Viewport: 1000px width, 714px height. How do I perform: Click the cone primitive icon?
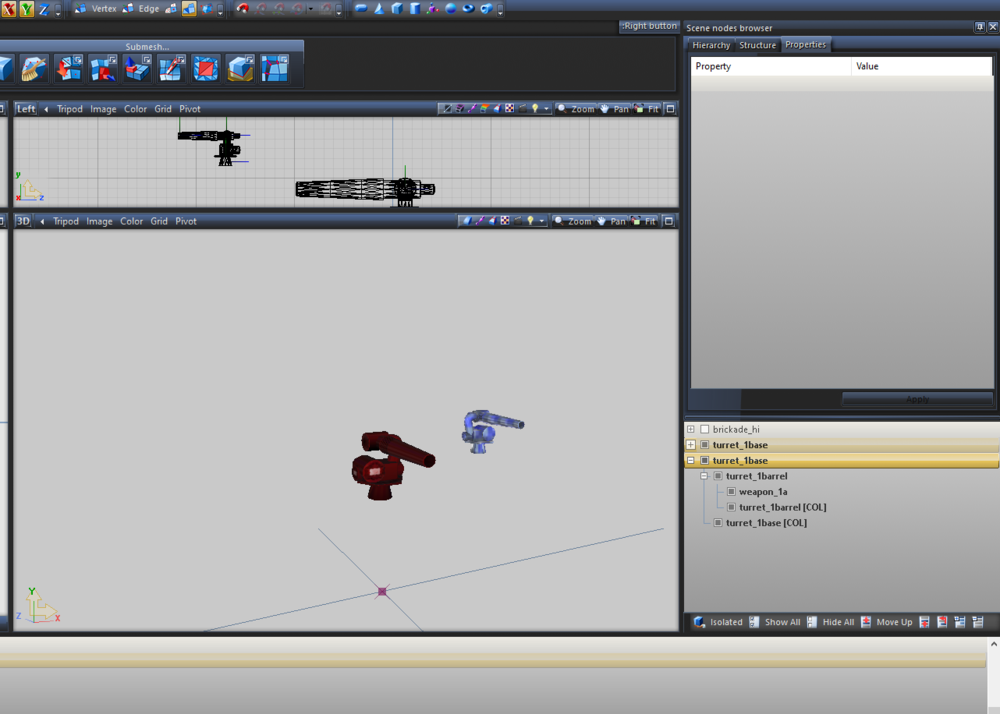[379, 9]
